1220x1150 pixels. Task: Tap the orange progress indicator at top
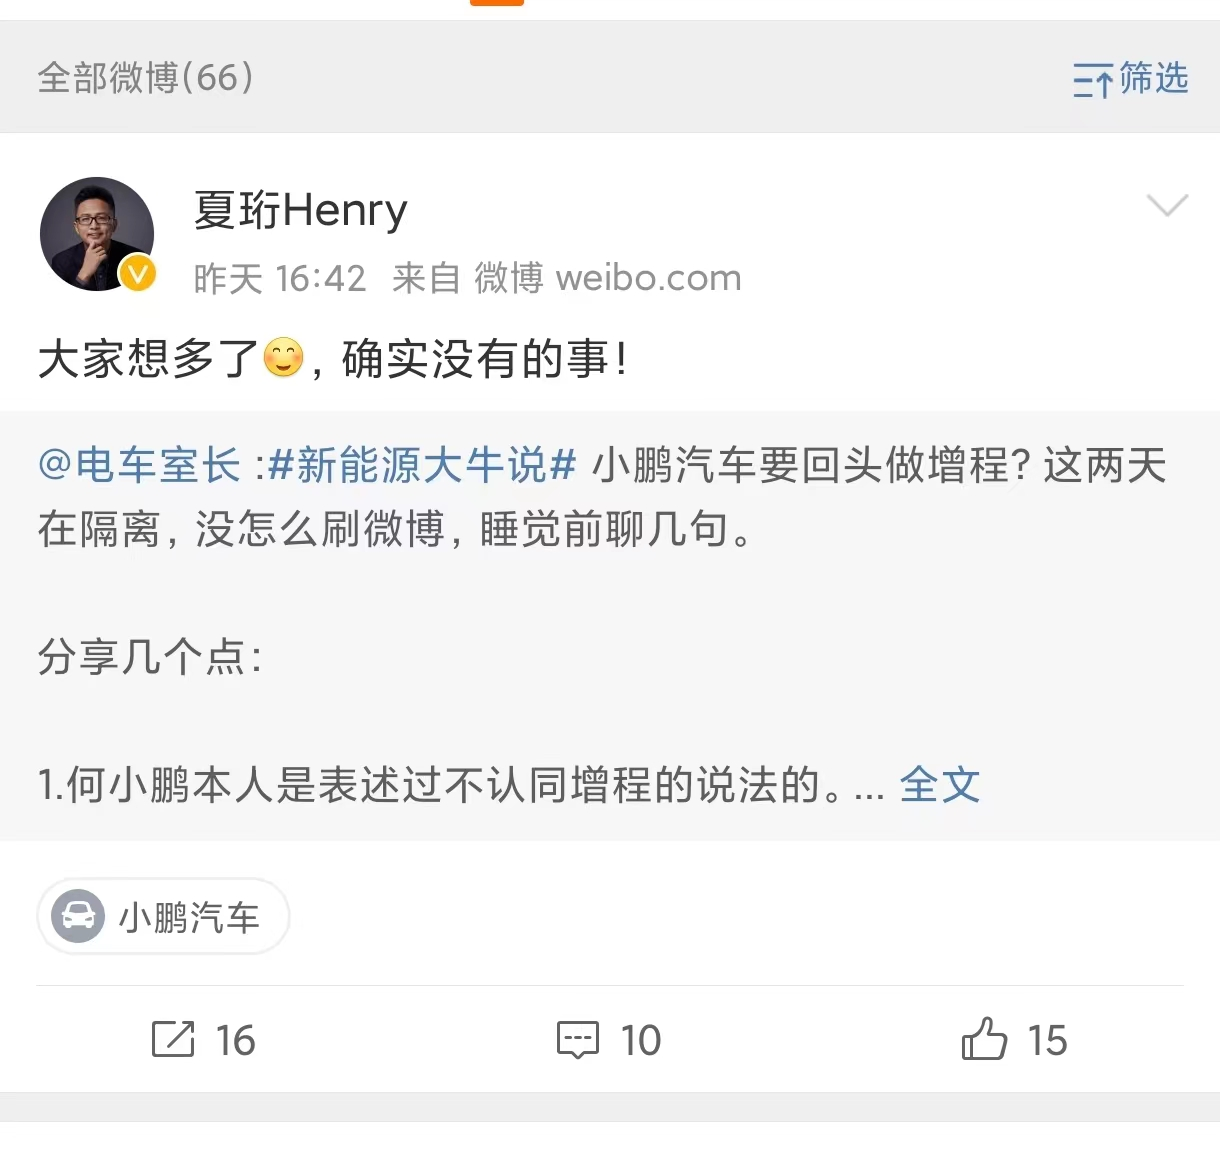point(496,4)
